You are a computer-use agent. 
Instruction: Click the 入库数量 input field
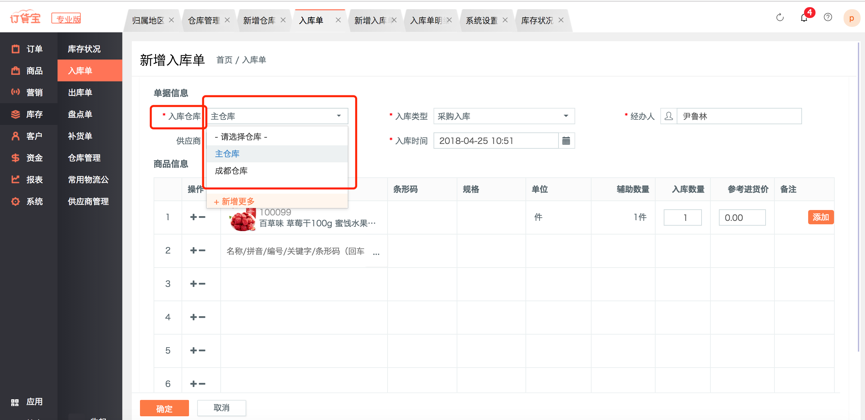coord(683,217)
